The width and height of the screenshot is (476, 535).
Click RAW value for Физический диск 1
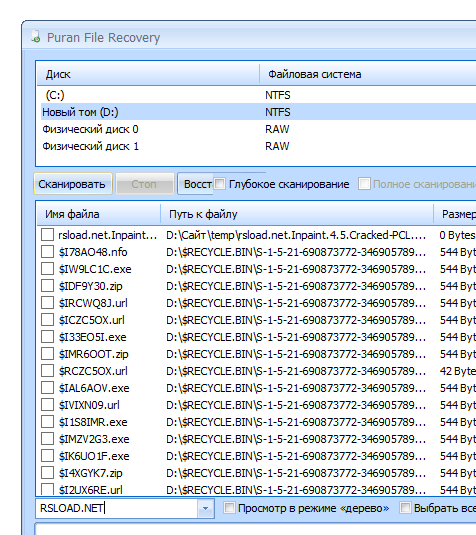(277, 146)
